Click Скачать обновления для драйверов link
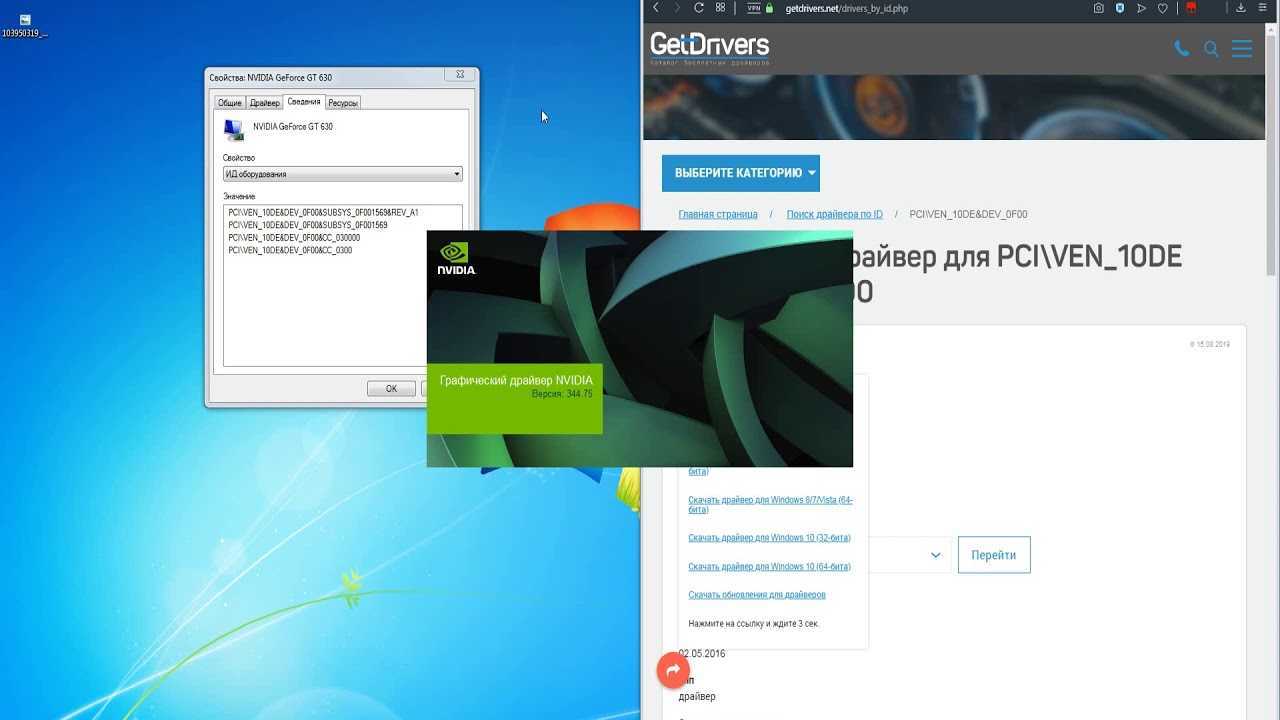Viewport: 1280px width, 720px height. pos(757,595)
